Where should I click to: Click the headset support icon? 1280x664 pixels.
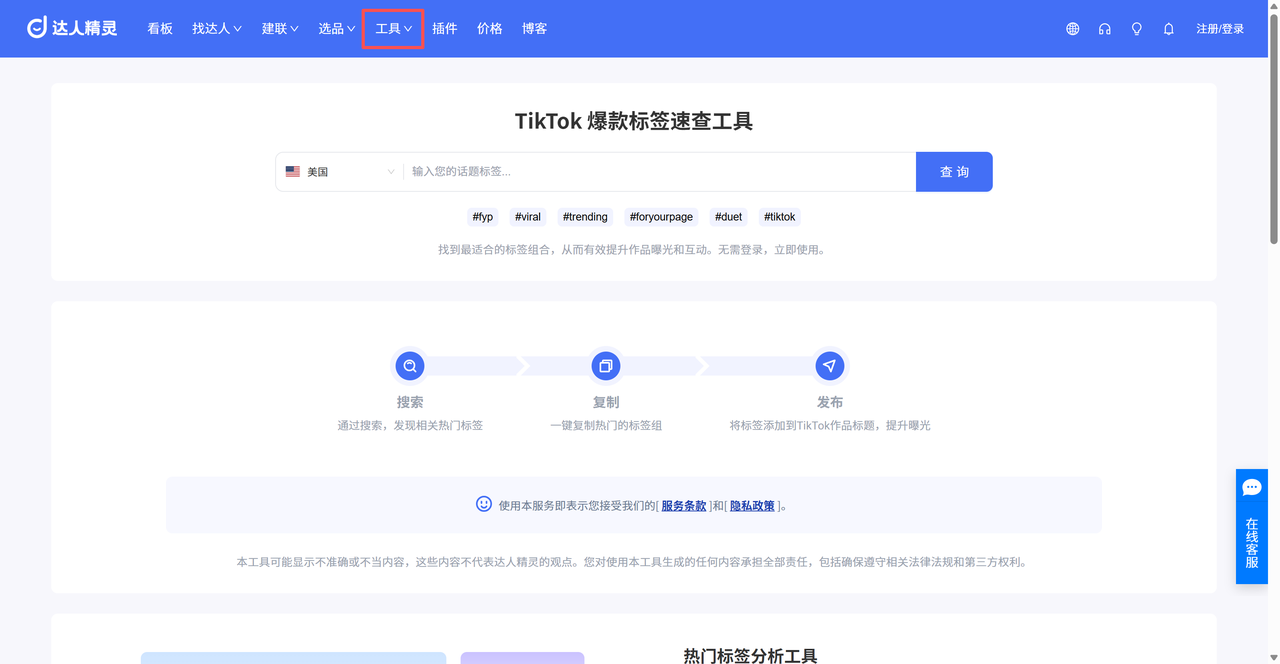(x=1104, y=29)
